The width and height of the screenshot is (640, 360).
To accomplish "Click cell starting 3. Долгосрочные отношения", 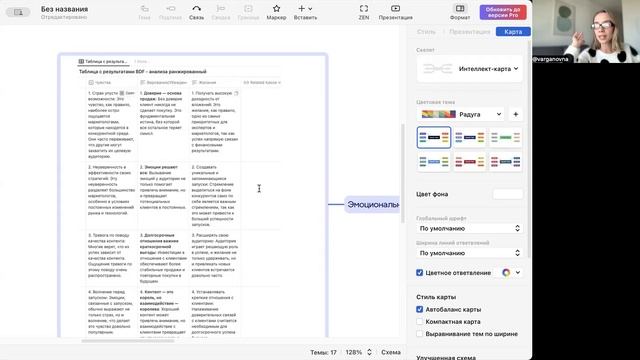I will [x=163, y=258].
